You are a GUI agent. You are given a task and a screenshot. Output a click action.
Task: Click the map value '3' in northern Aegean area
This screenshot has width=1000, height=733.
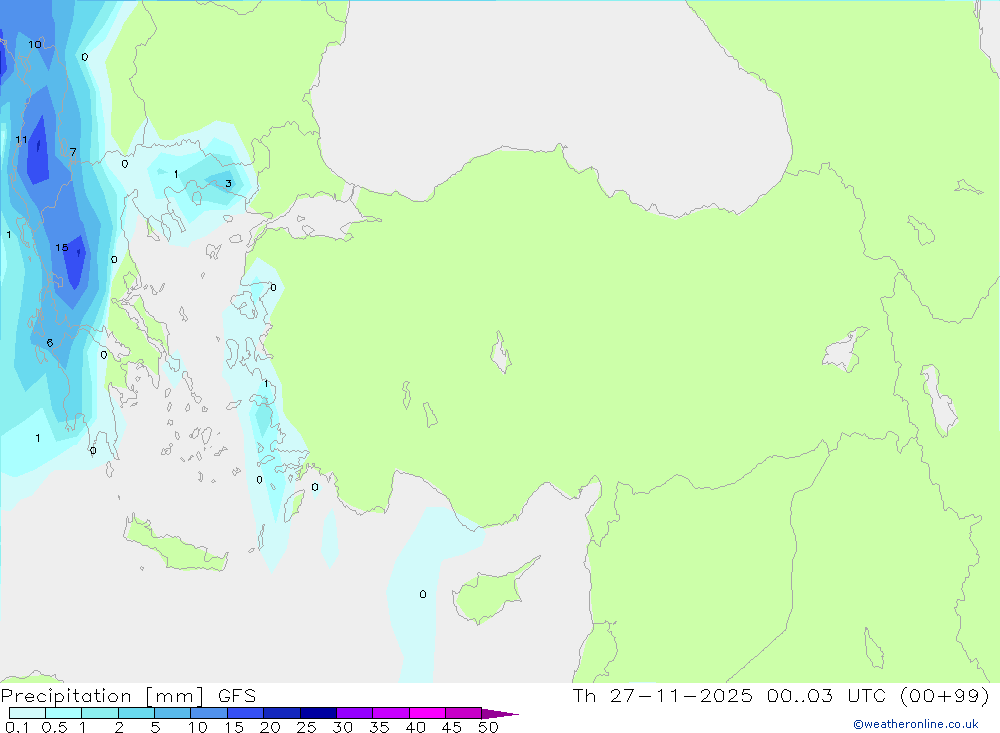(x=228, y=184)
